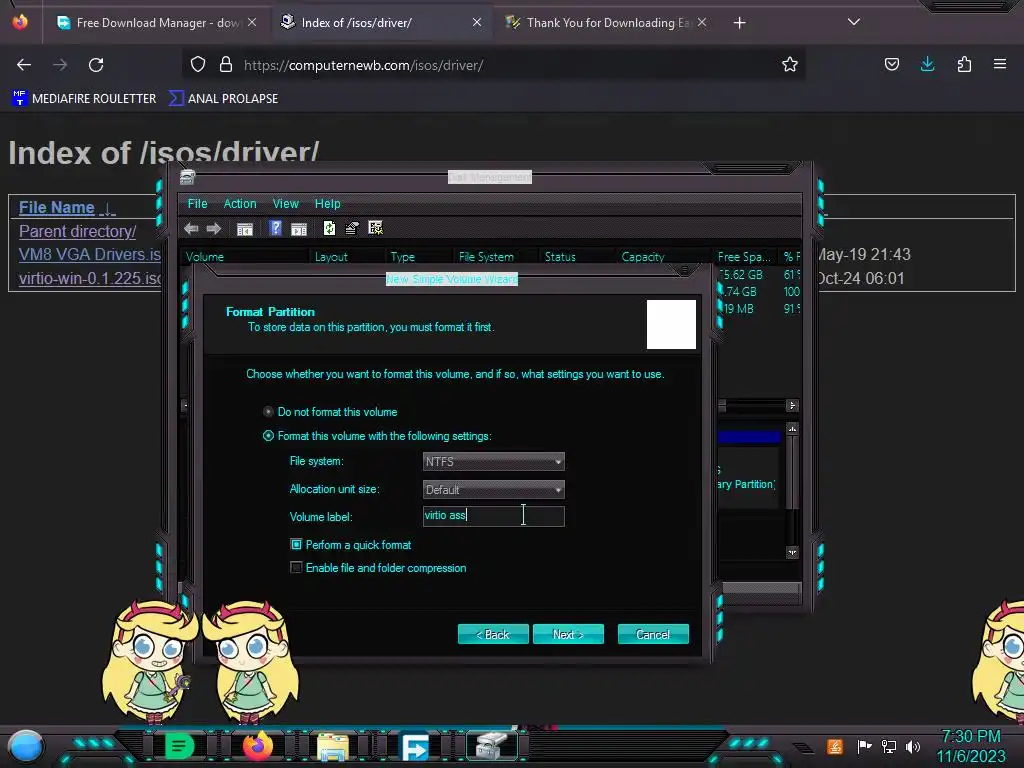The image size is (1024, 768).
Task: Click the Forward arrow in Disk Management toolbar
Action: coord(214,229)
